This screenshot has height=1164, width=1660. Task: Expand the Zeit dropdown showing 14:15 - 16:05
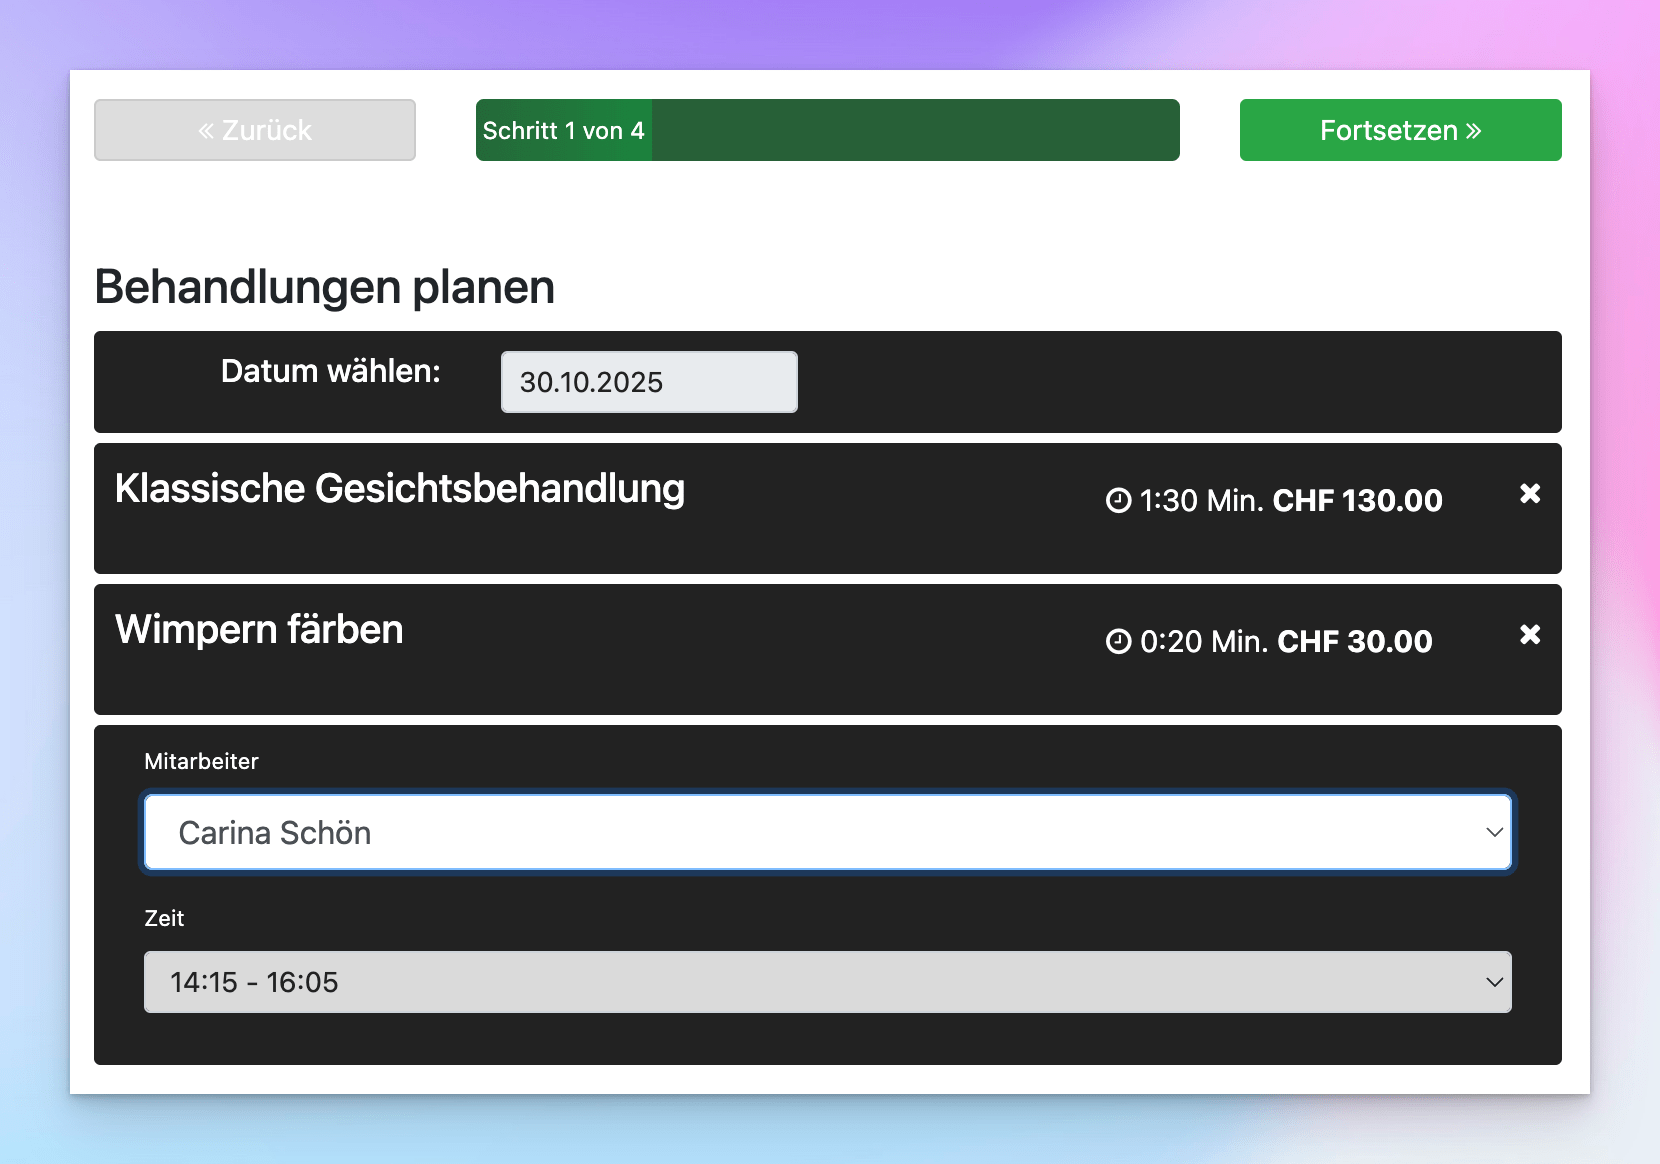827,982
